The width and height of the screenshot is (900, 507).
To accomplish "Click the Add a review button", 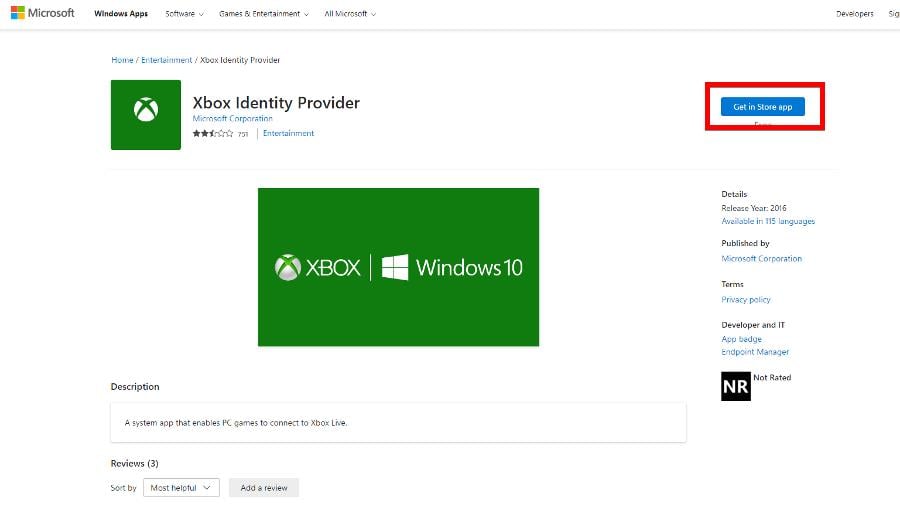I will 263,487.
